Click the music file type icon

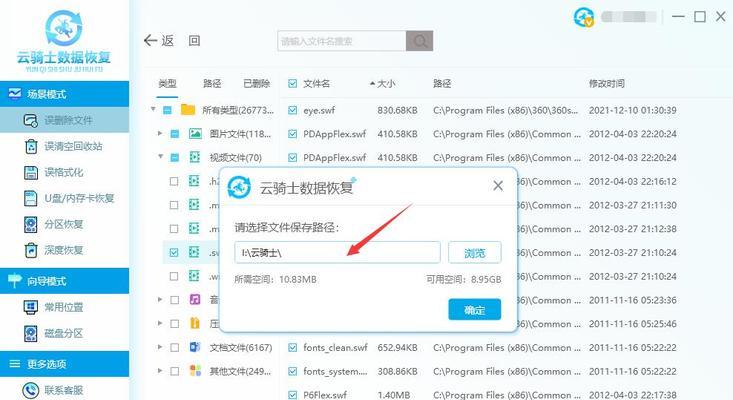pyautogui.click(x=195, y=300)
